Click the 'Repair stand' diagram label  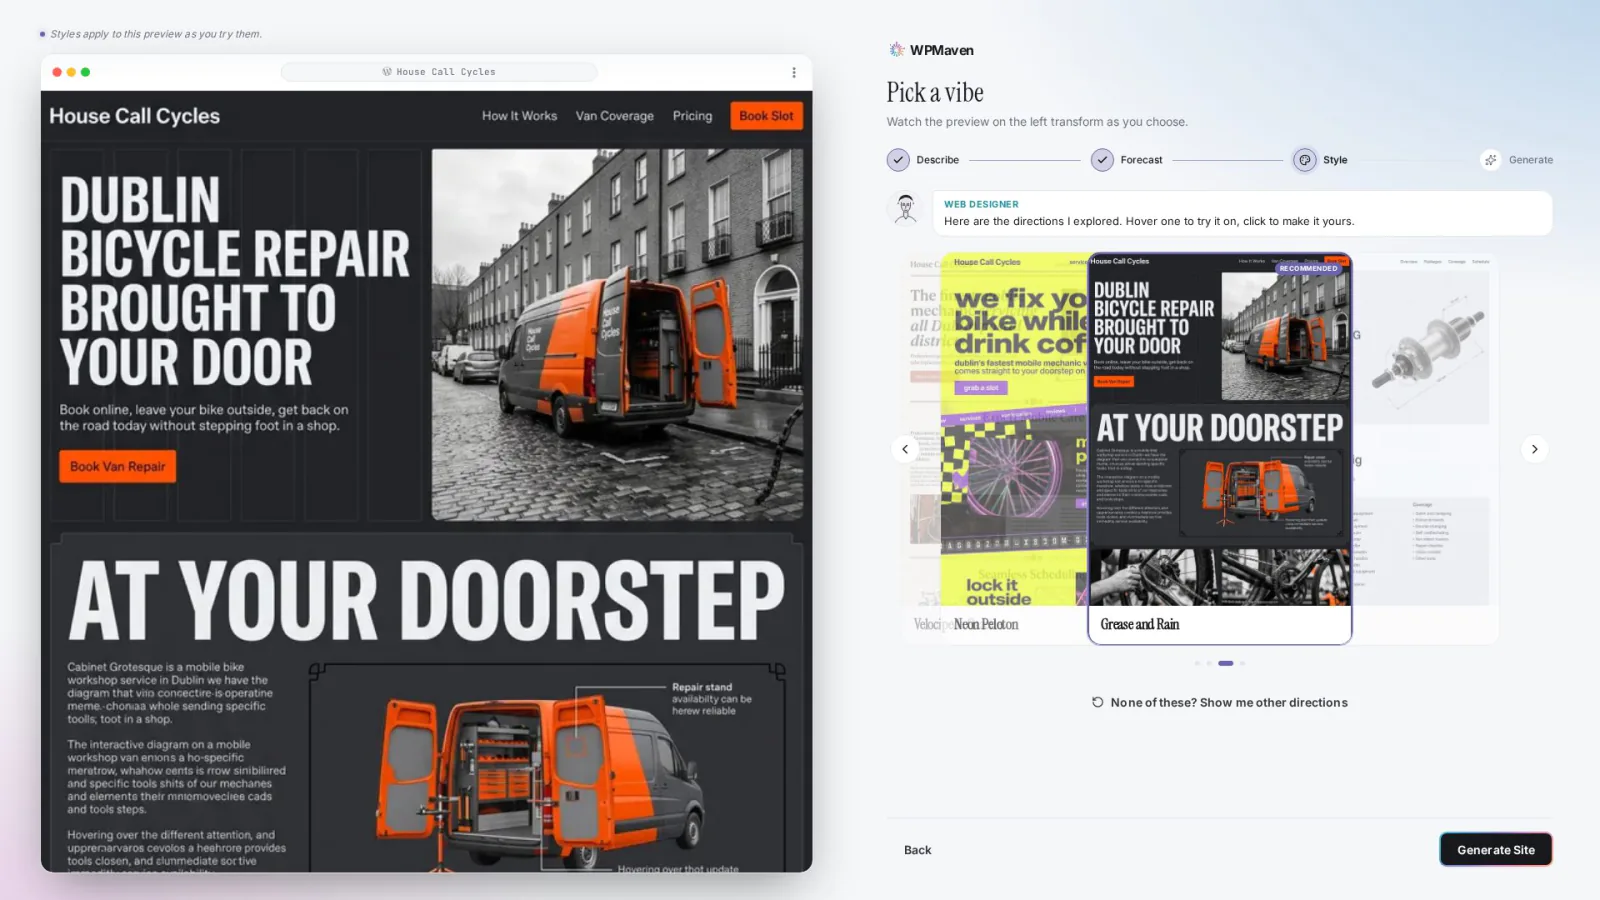pyautogui.click(x=702, y=687)
